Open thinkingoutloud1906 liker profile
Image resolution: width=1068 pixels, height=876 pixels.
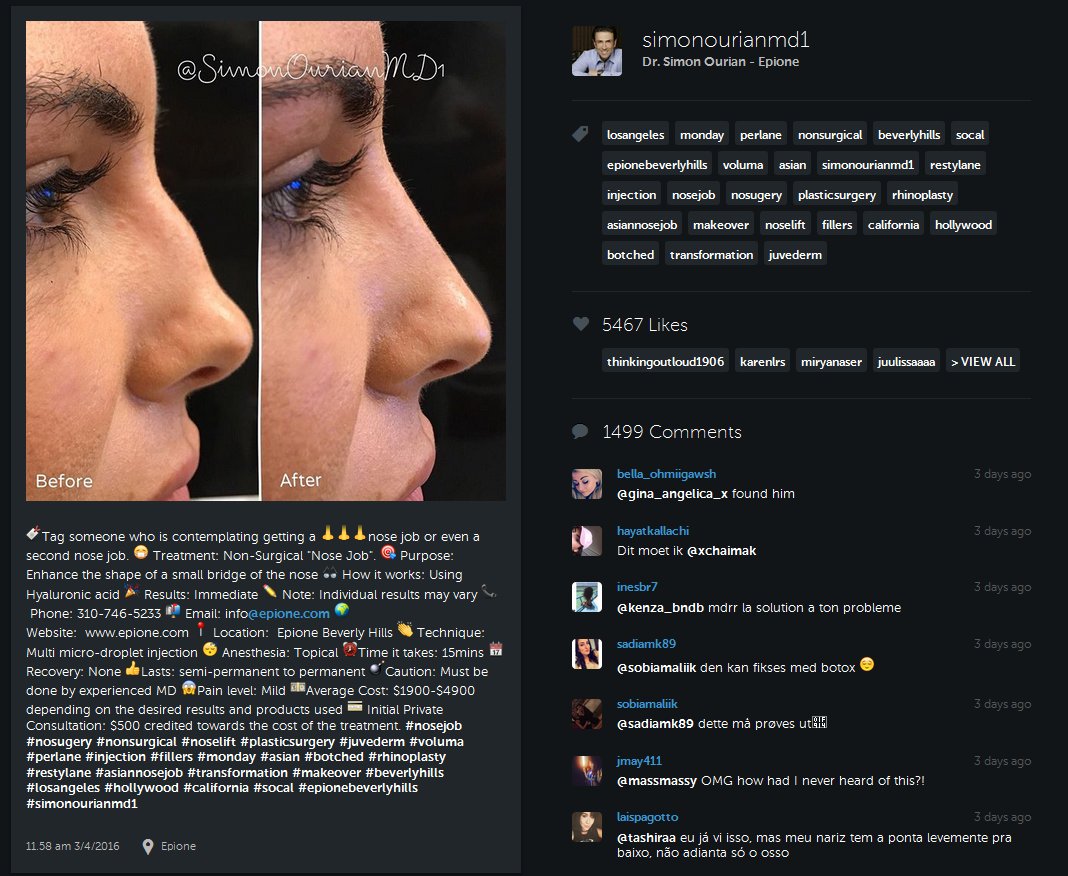665,362
